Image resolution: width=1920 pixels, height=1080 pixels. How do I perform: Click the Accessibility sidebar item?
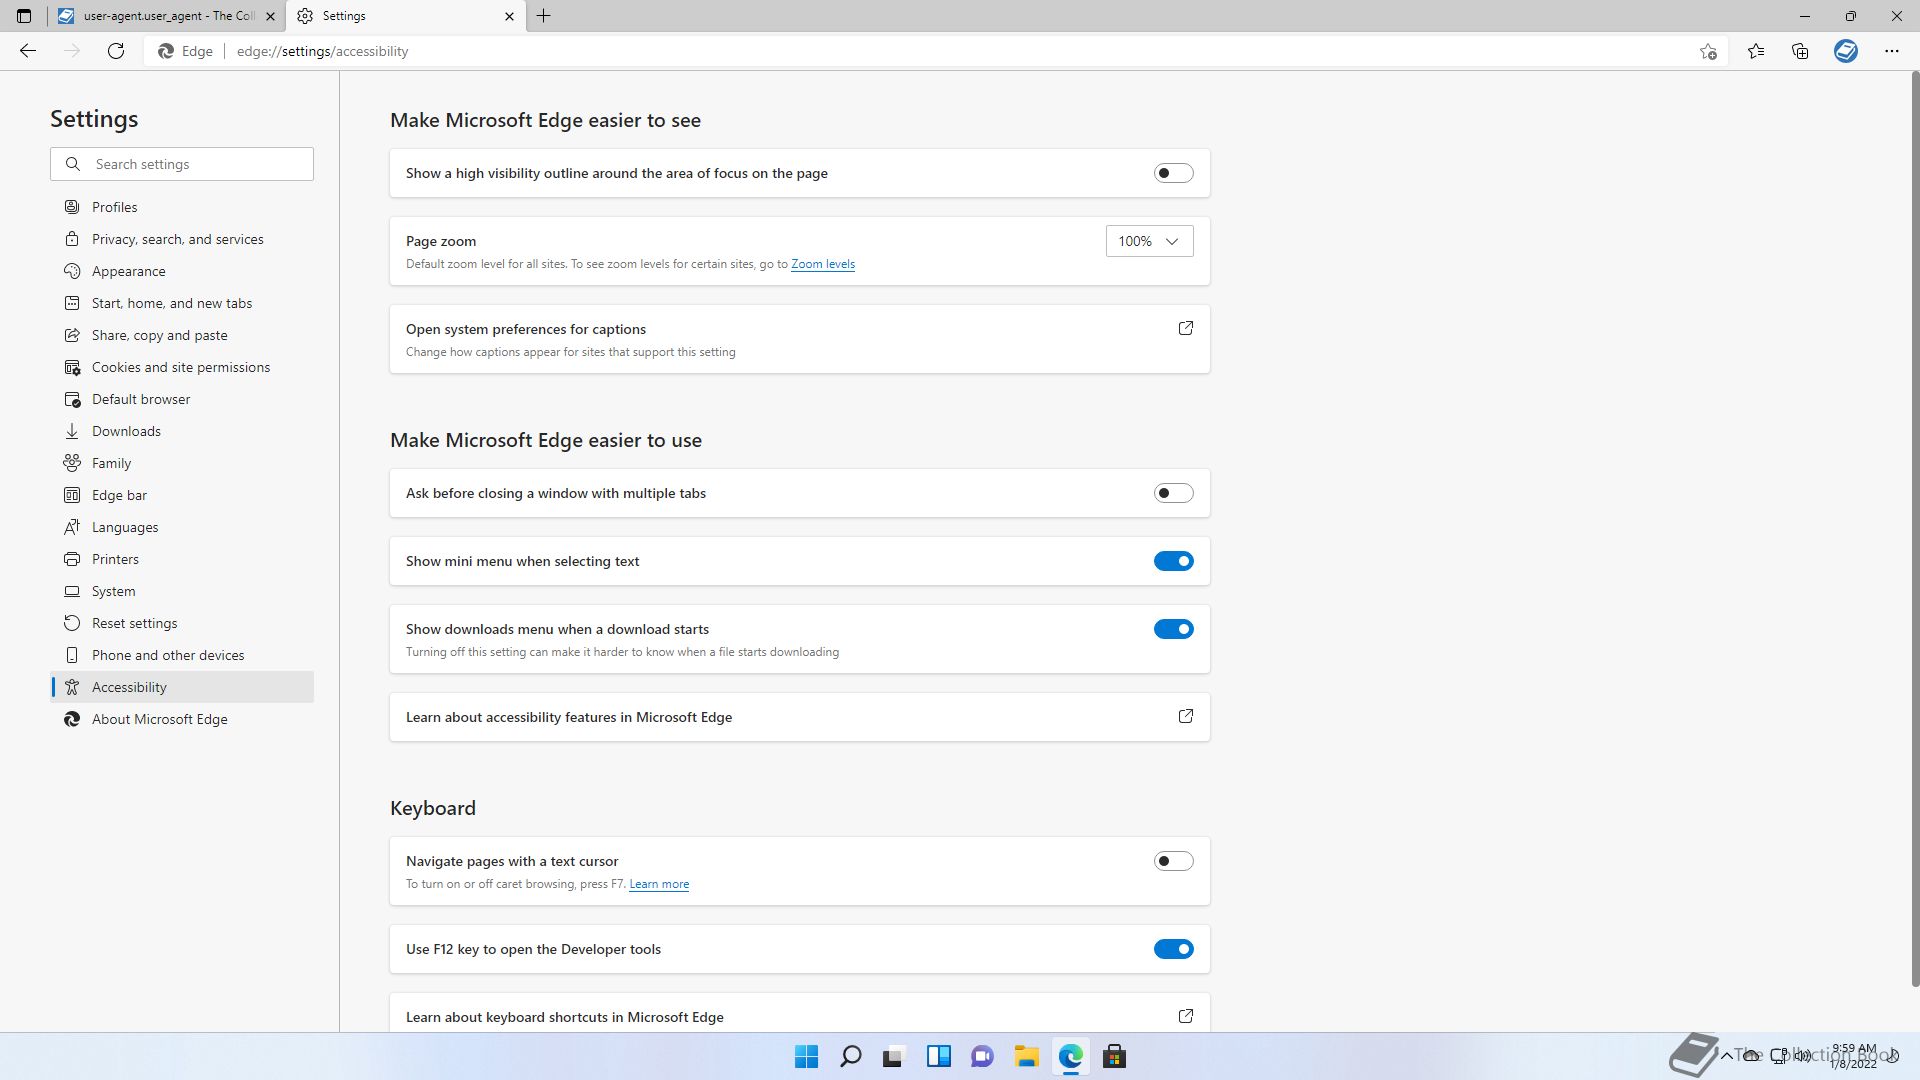182,687
